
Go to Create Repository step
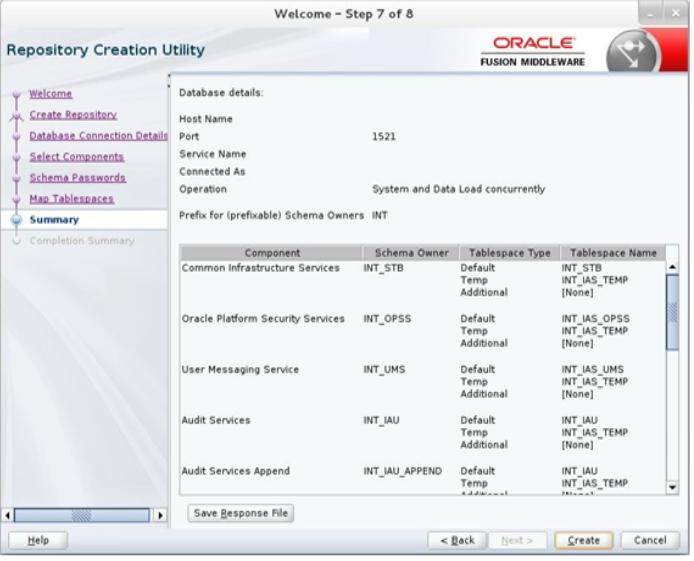(73, 115)
